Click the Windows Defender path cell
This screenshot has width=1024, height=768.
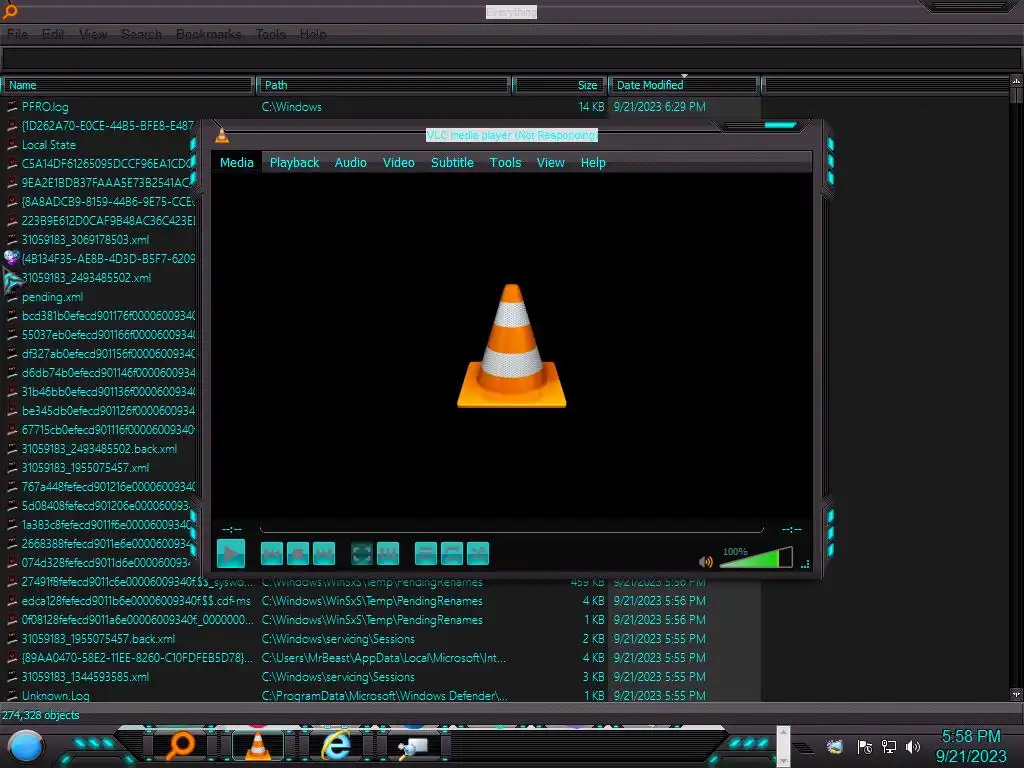[385, 696]
